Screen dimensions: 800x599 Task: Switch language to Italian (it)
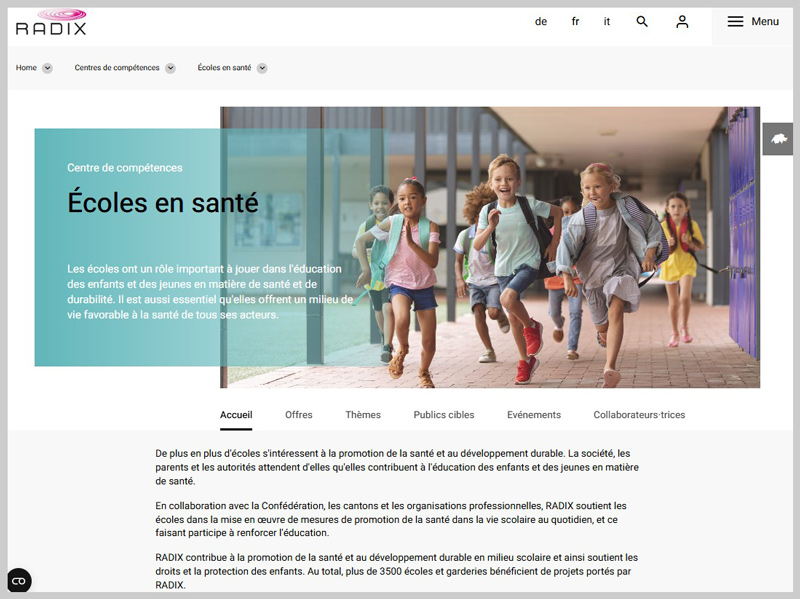point(607,22)
